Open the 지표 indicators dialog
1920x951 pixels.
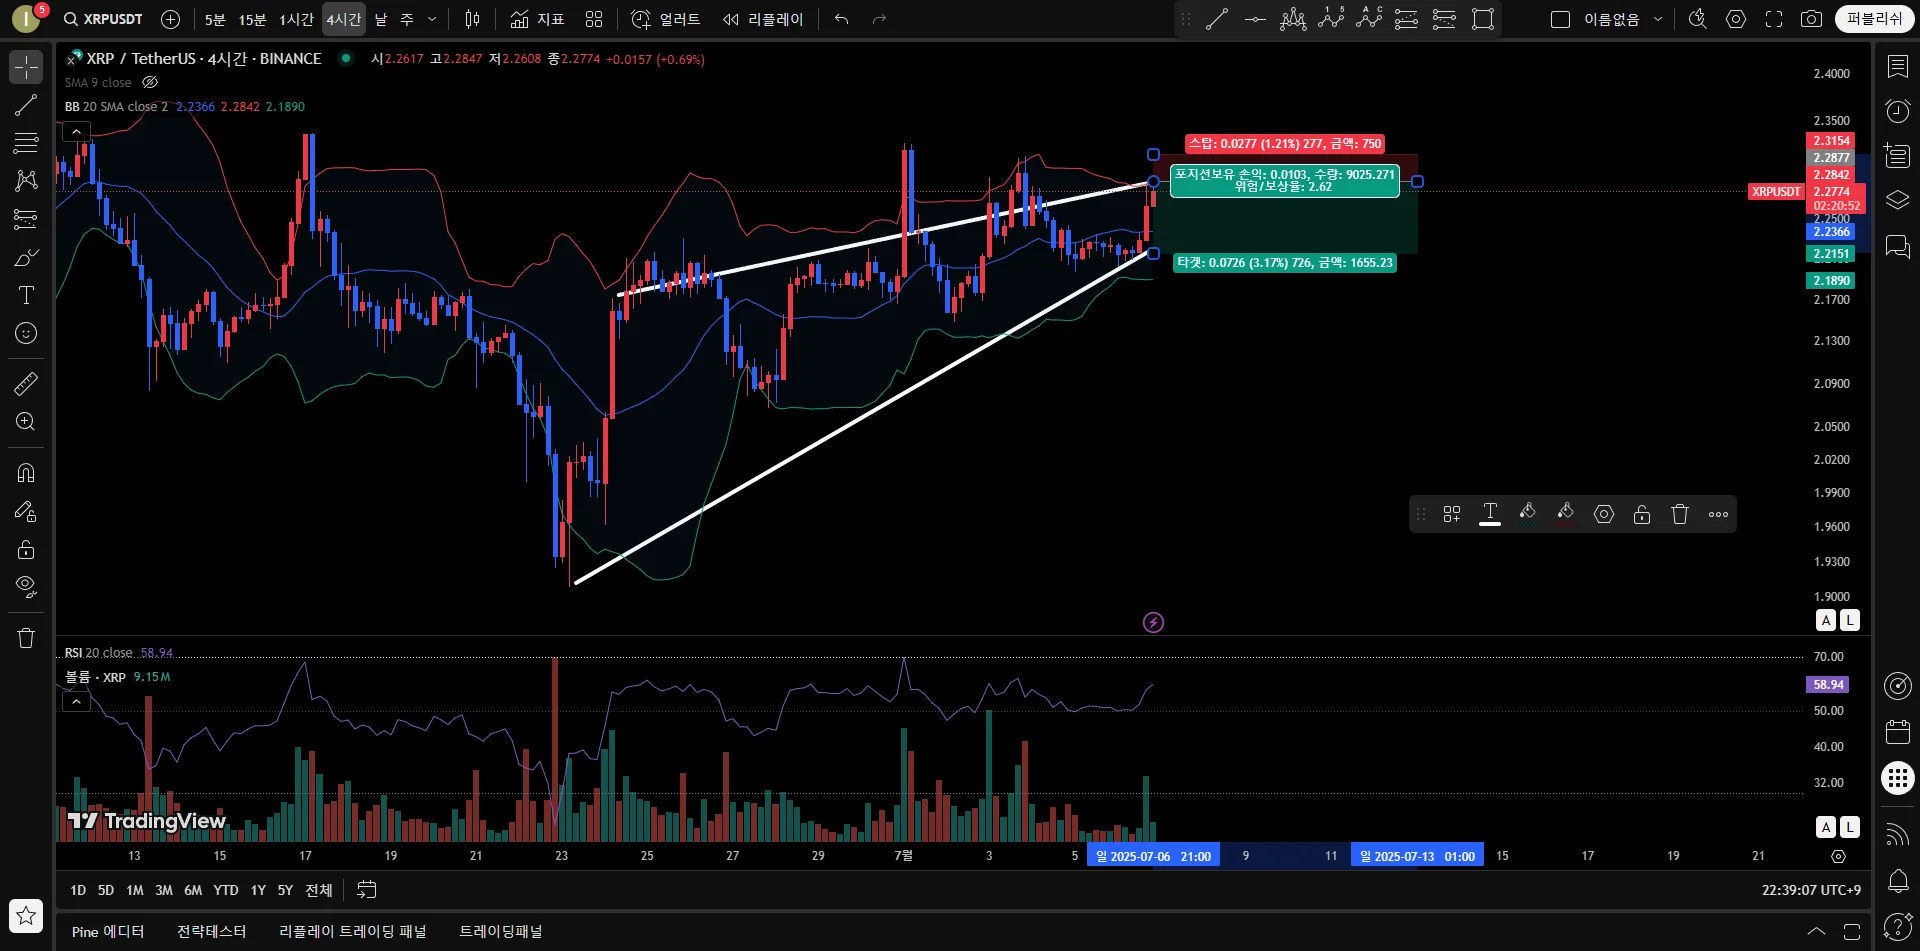point(537,19)
